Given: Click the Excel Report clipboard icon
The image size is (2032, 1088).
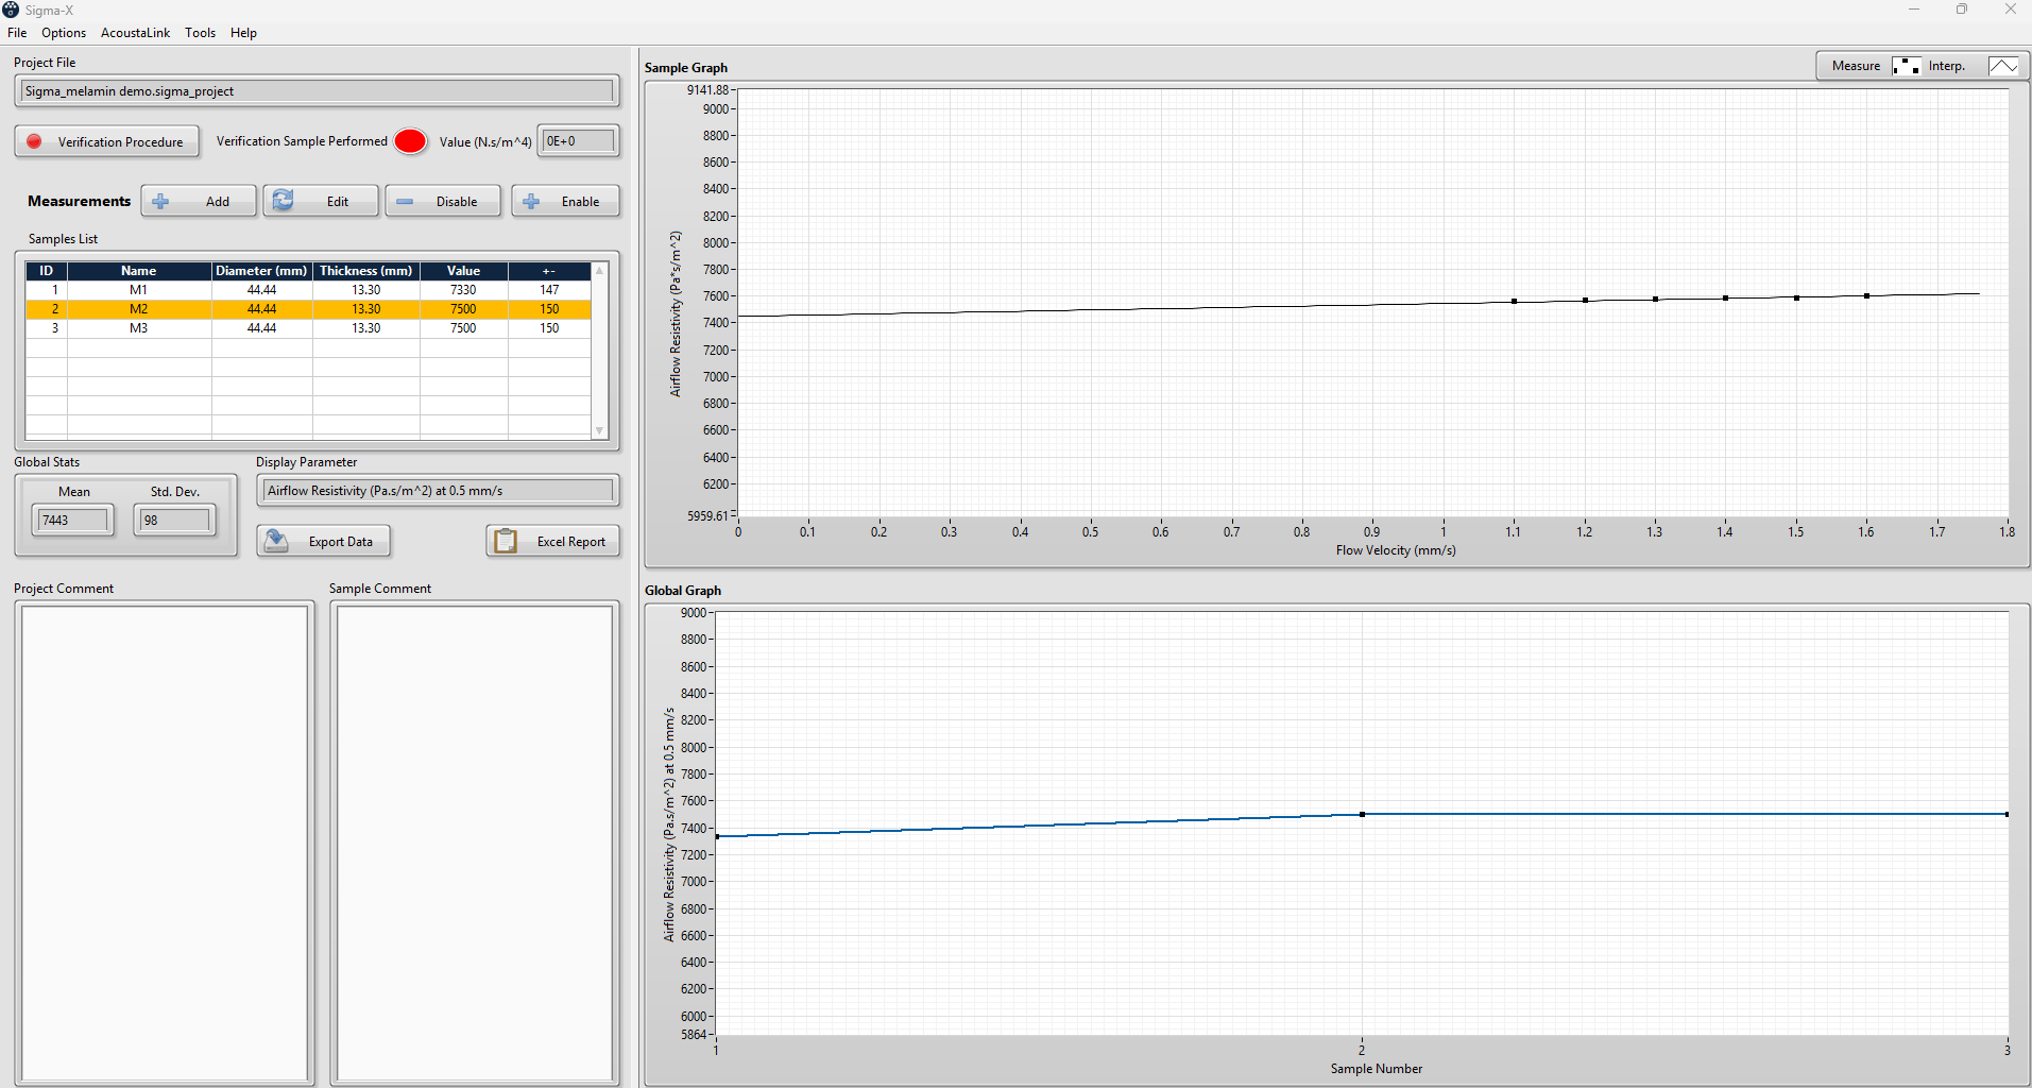Looking at the screenshot, I should [x=506, y=541].
